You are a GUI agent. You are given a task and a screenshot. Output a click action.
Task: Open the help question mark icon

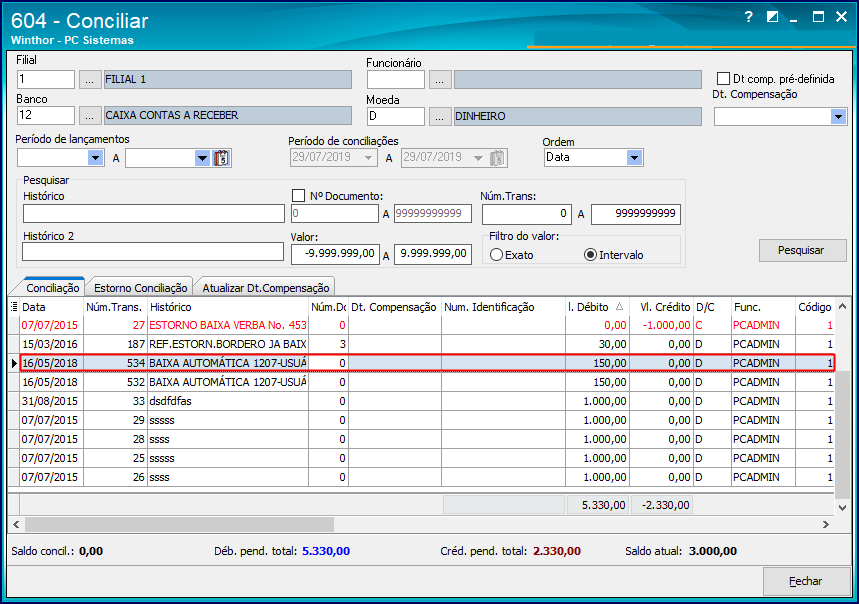coord(749,17)
